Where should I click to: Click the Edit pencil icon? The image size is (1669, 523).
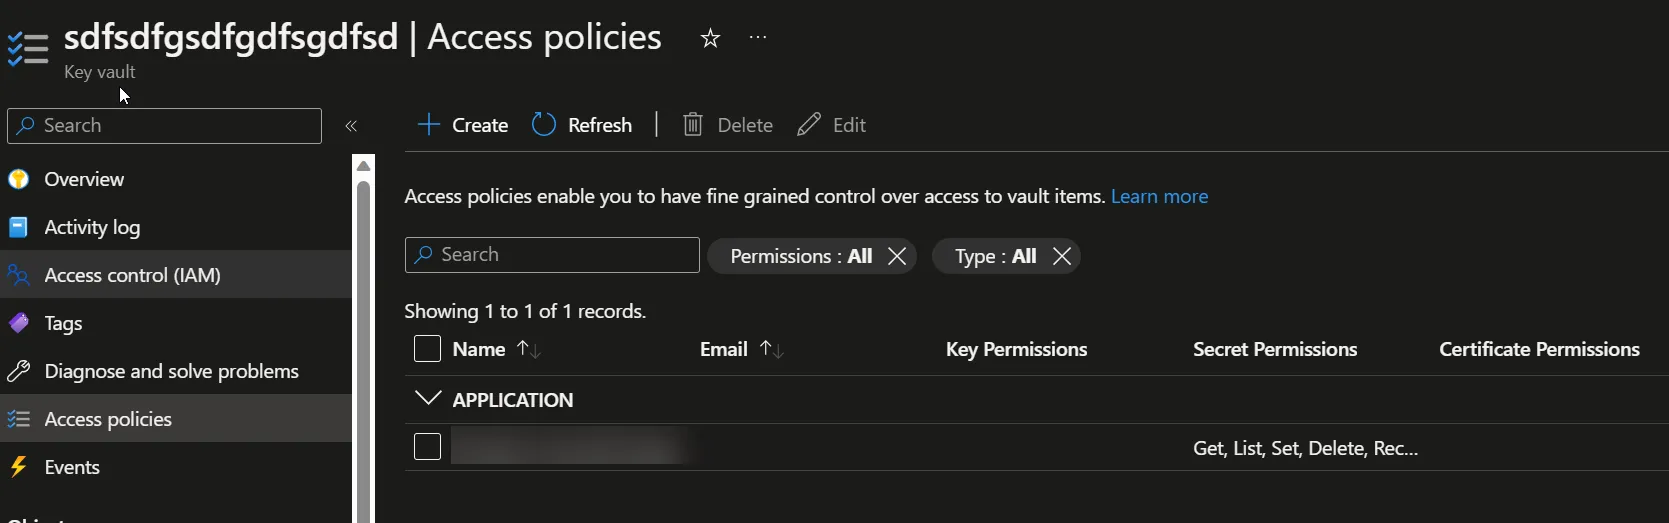click(x=809, y=125)
